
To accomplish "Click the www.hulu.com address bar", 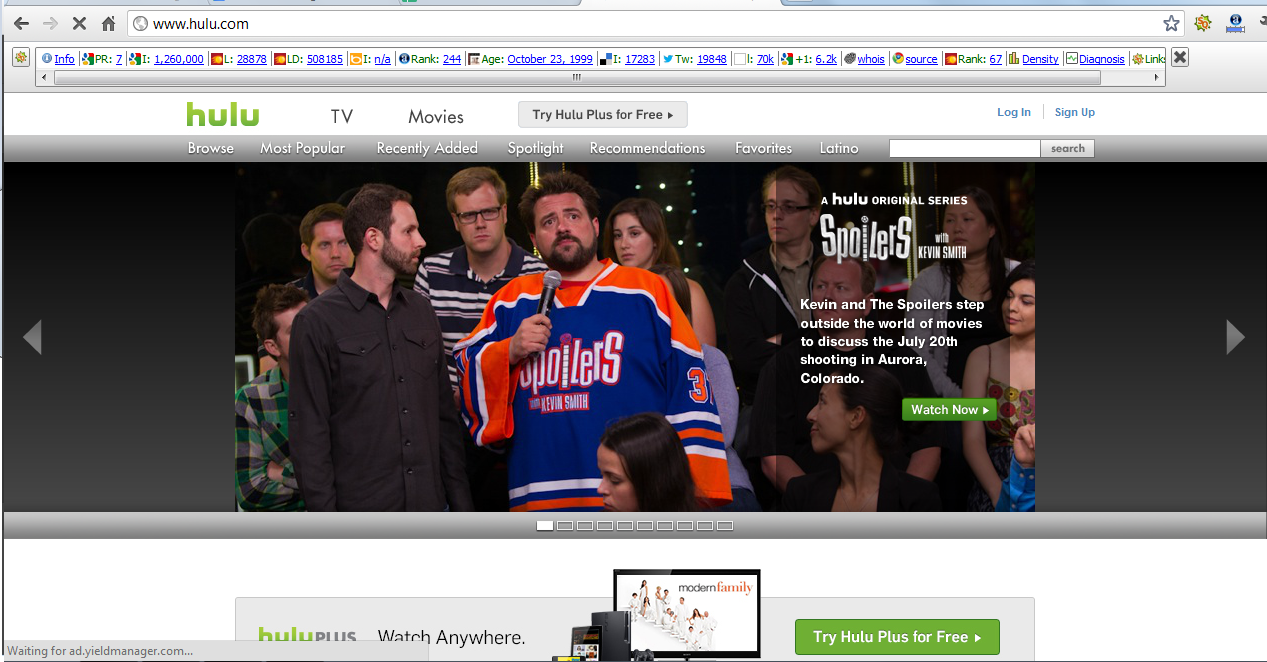I will [x=655, y=23].
